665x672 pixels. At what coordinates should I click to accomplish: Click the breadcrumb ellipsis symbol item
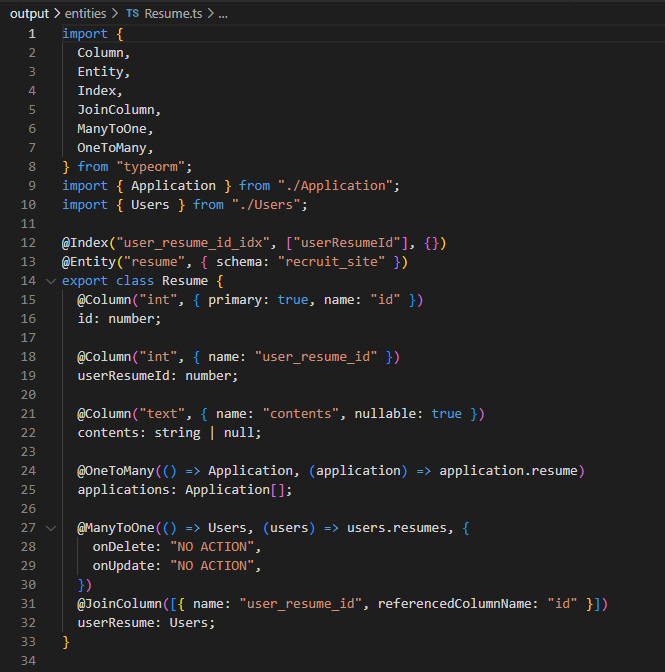[223, 15]
